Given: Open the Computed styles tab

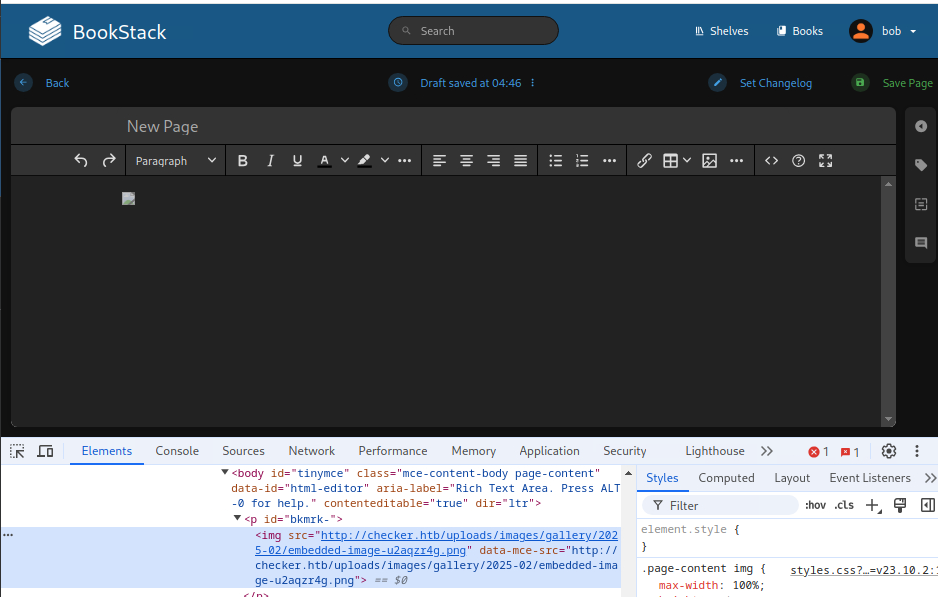Looking at the screenshot, I should point(726,478).
